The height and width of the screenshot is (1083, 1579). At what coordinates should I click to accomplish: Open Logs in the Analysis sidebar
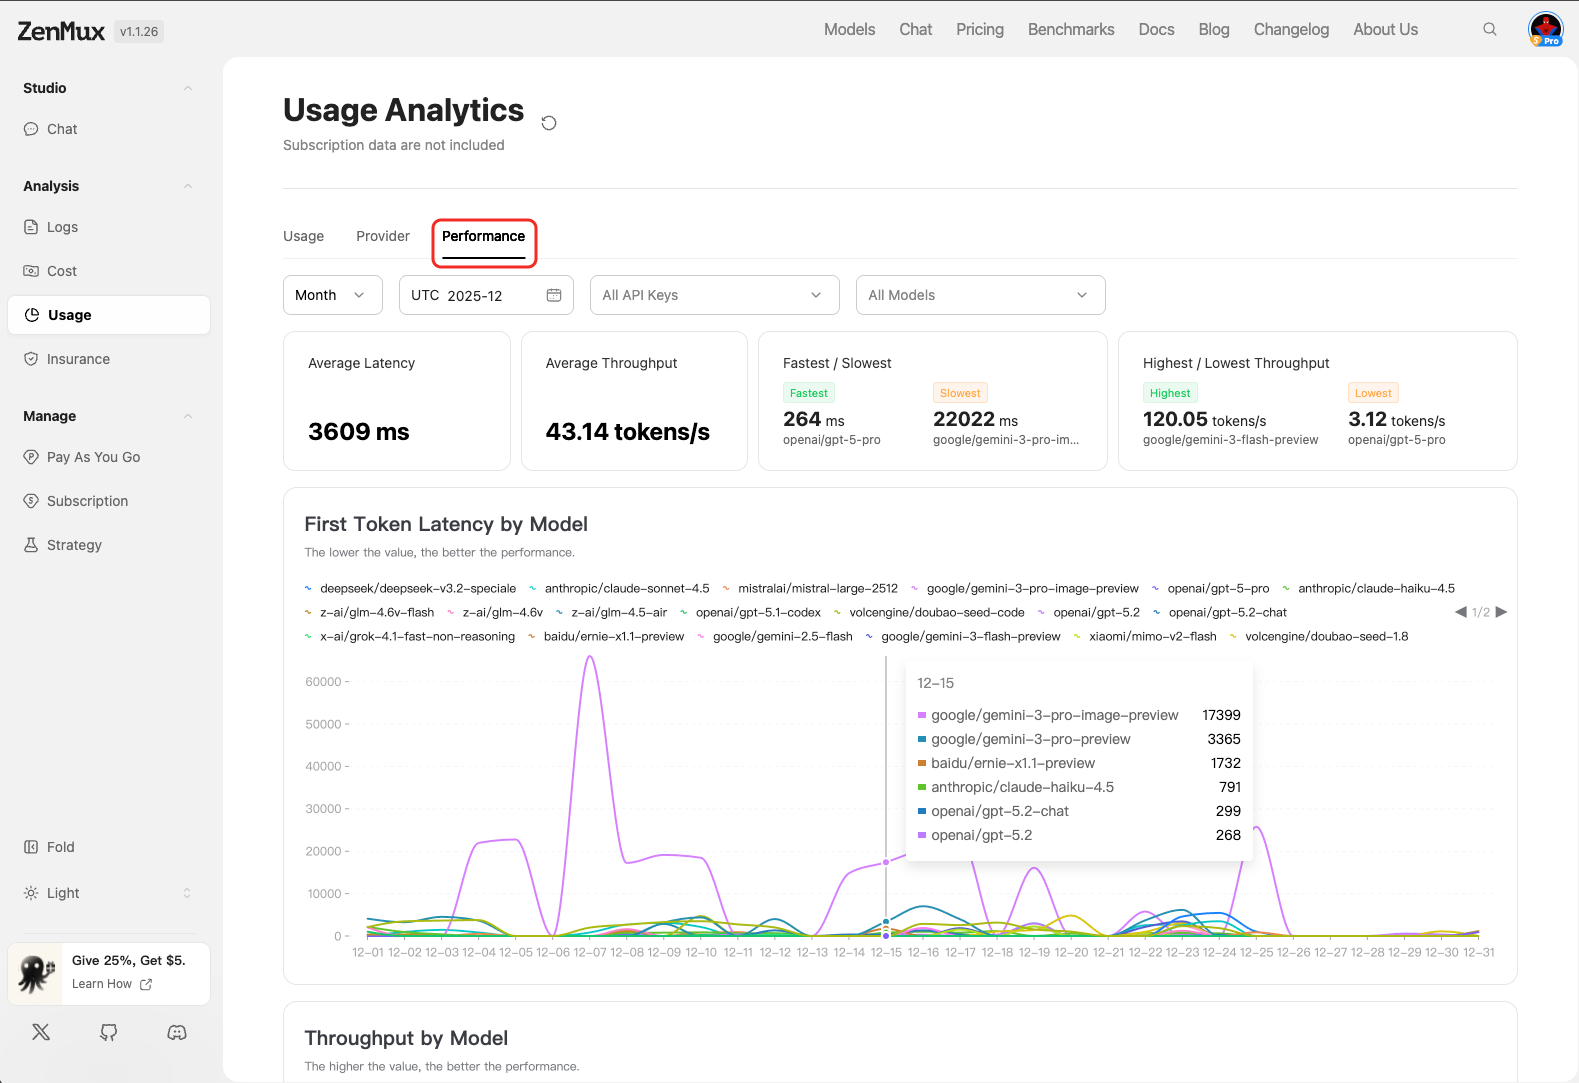pyautogui.click(x=62, y=227)
